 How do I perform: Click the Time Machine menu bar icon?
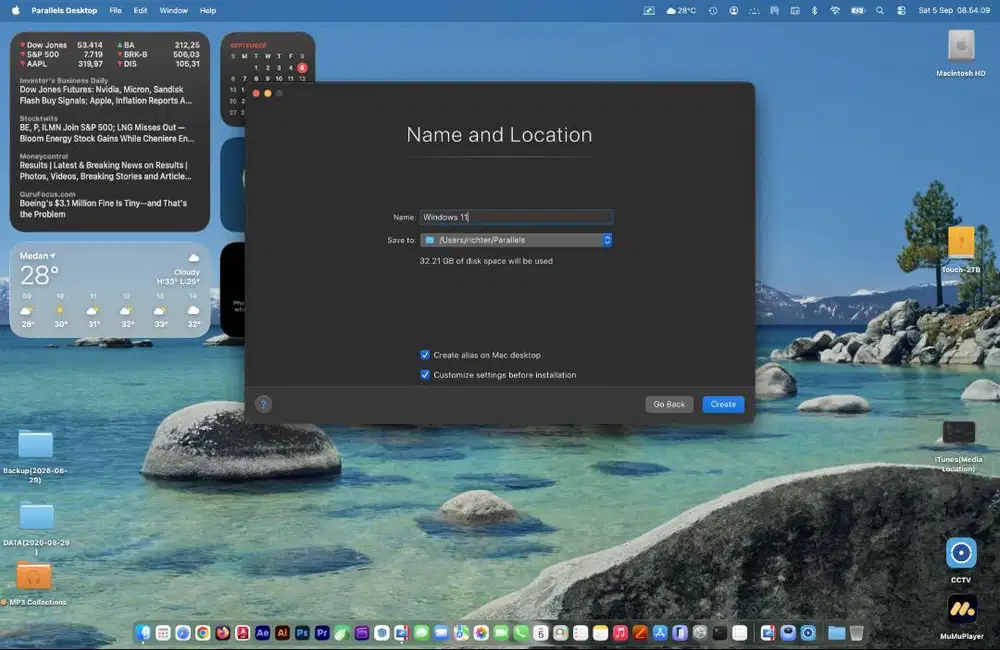pyautogui.click(x=713, y=10)
